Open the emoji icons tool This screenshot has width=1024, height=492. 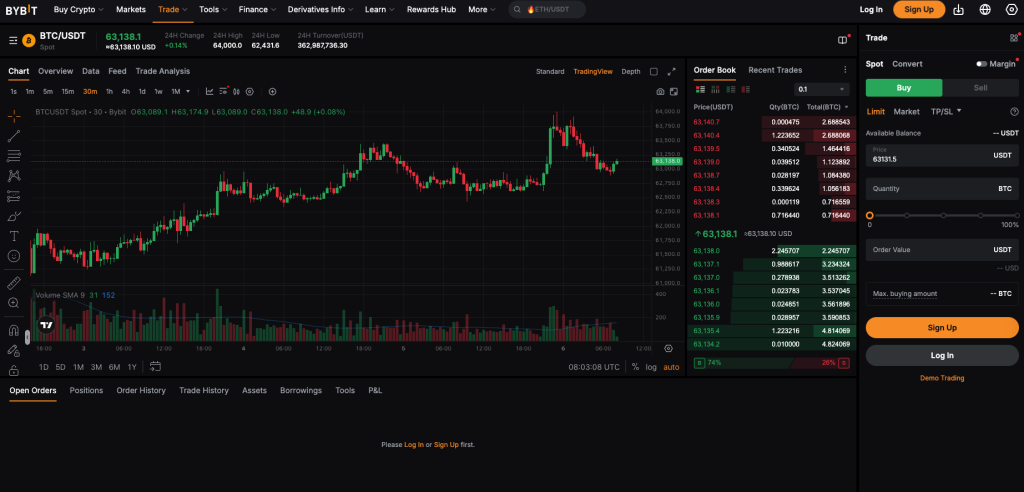(x=14, y=256)
